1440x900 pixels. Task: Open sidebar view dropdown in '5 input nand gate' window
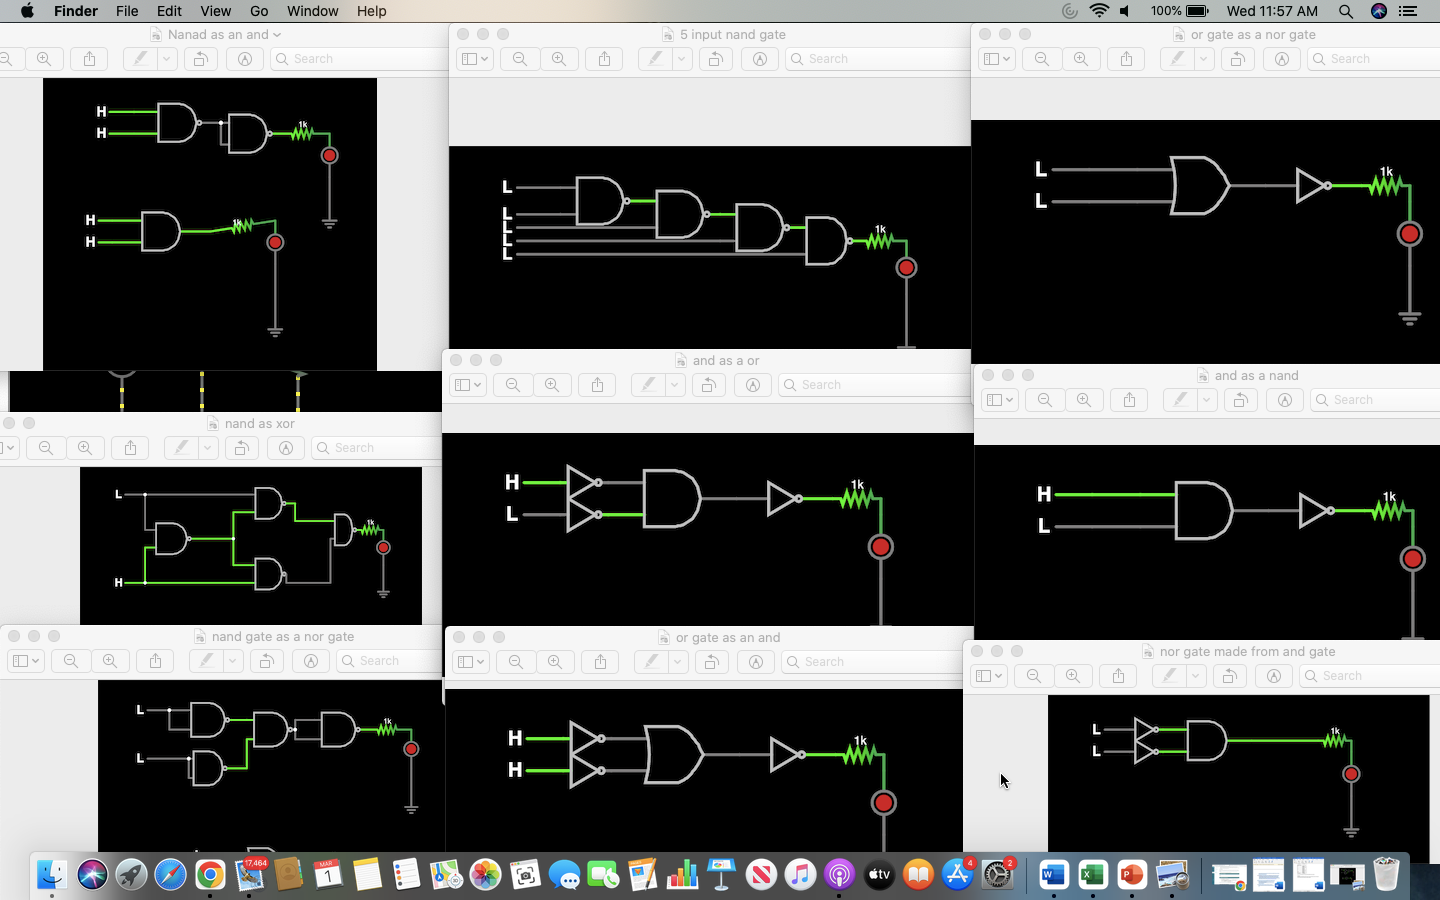point(474,59)
